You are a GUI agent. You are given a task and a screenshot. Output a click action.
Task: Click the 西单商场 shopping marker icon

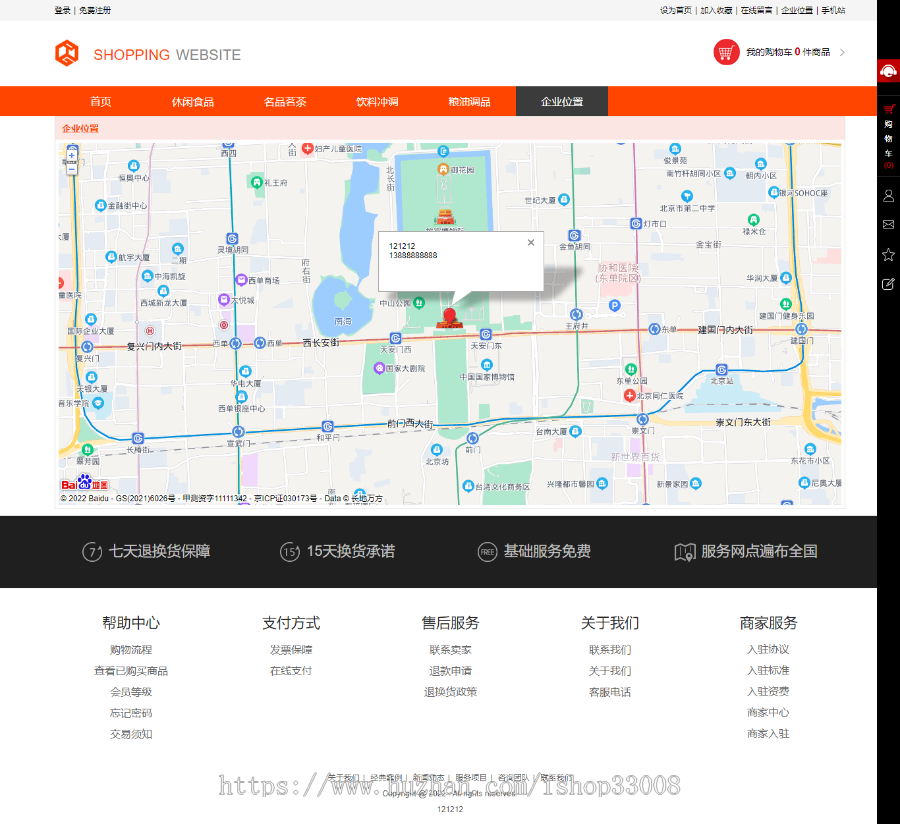pos(242,280)
